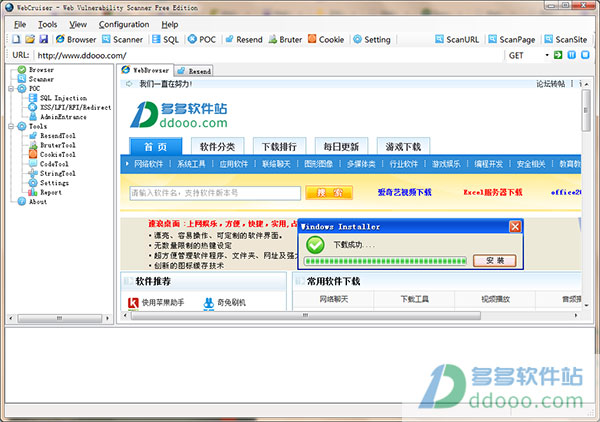Switch to the WebBrowser tab
The image size is (600, 422).
point(145,70)
